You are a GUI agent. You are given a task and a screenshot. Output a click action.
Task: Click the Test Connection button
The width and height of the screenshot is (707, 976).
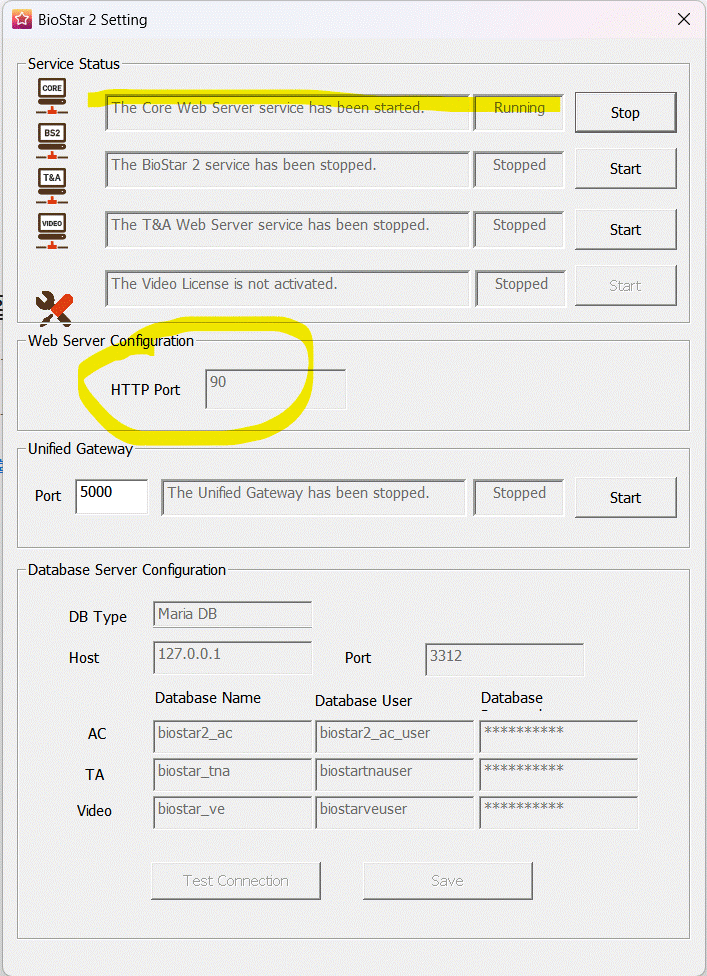coord(236,881)
